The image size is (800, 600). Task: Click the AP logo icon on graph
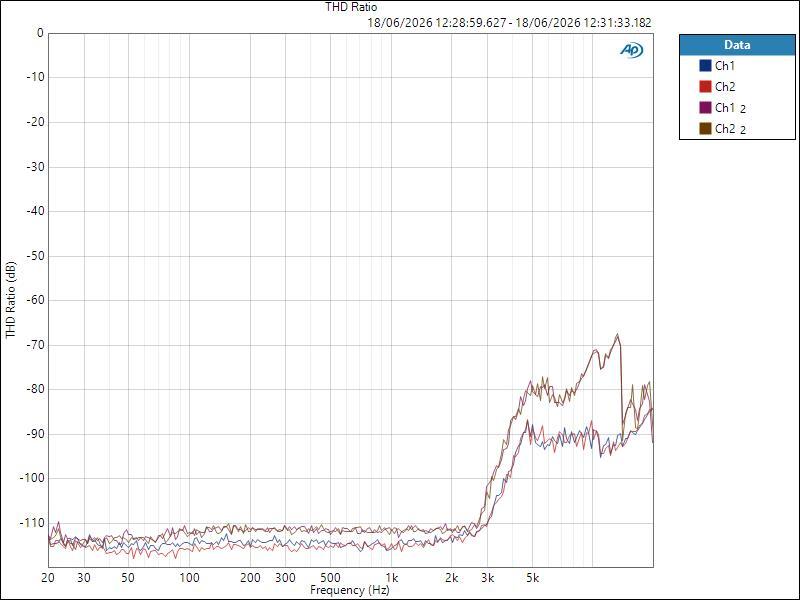click(632, 50)
